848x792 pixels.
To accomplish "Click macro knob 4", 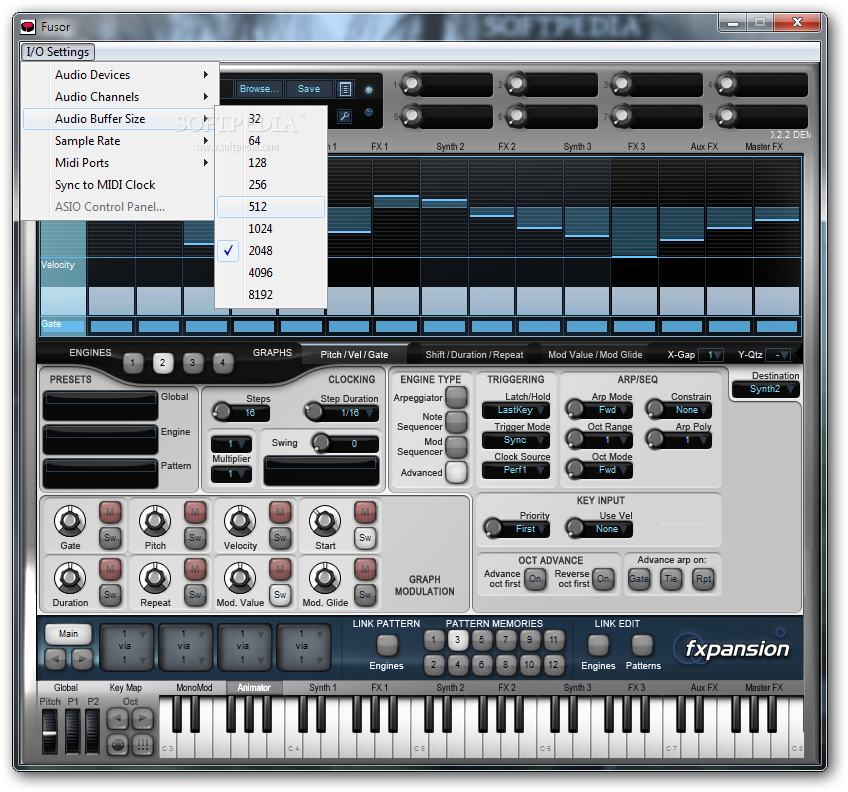I will coord(727,83).
